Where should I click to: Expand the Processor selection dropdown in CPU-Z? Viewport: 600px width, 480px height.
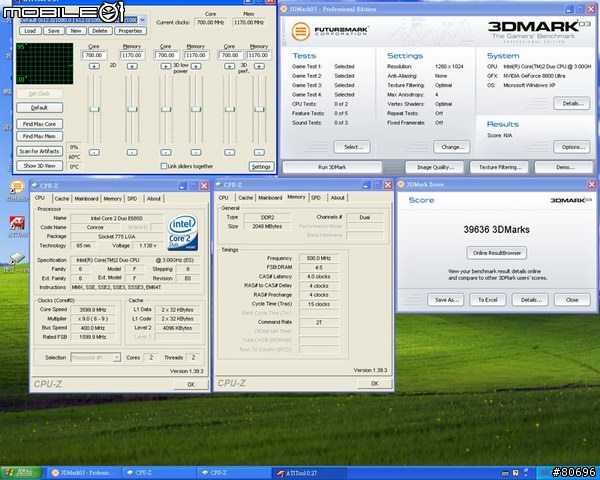pos(117,358)
